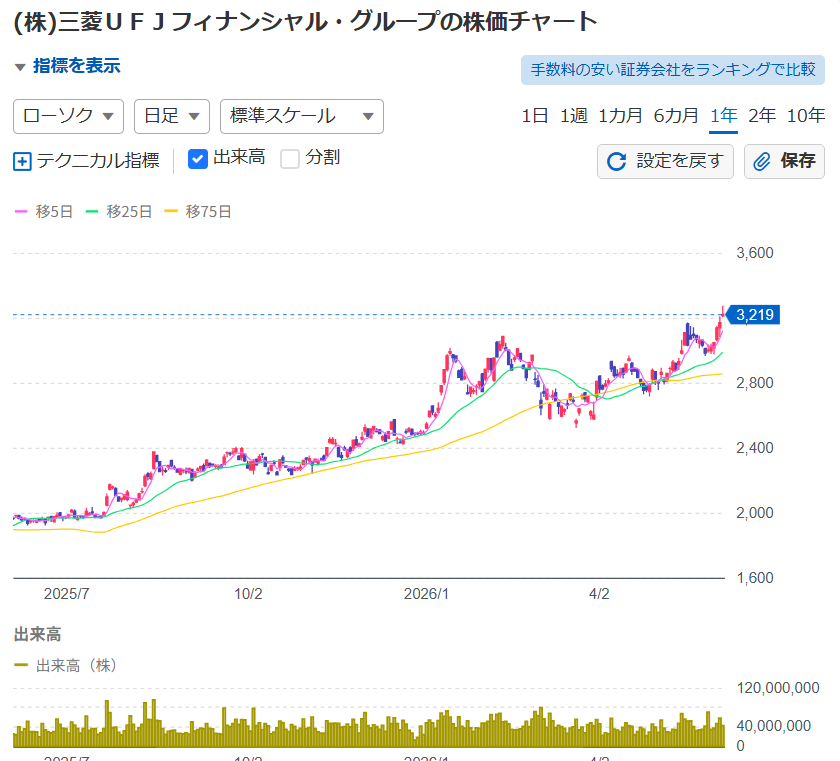
Task: Click the 設定を戻す reset button
Action: (x=665, y=161)
